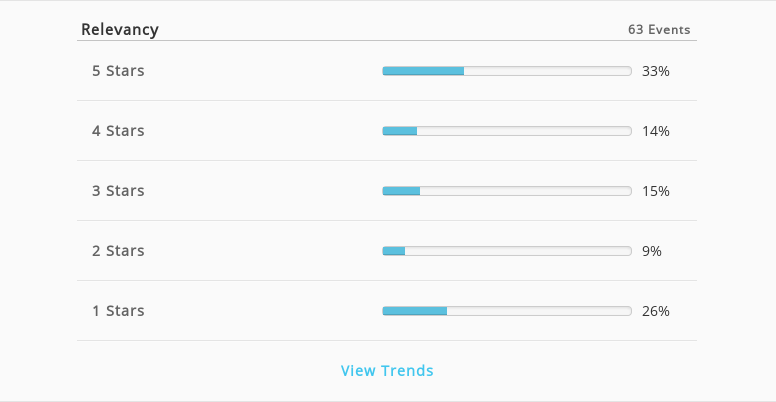Click the blue filled portion of 5 Stars bar
Viewport: 776px width, 402px height.
[423, 71]
